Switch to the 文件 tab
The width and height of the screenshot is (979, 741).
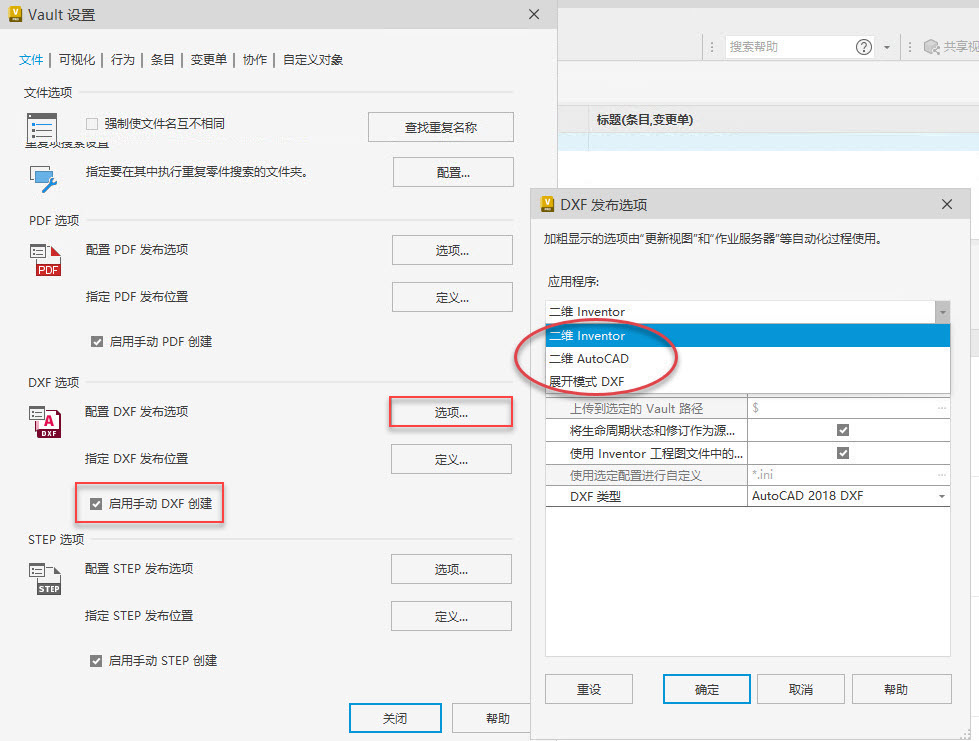pyautogui.click(x=31, y=59)
